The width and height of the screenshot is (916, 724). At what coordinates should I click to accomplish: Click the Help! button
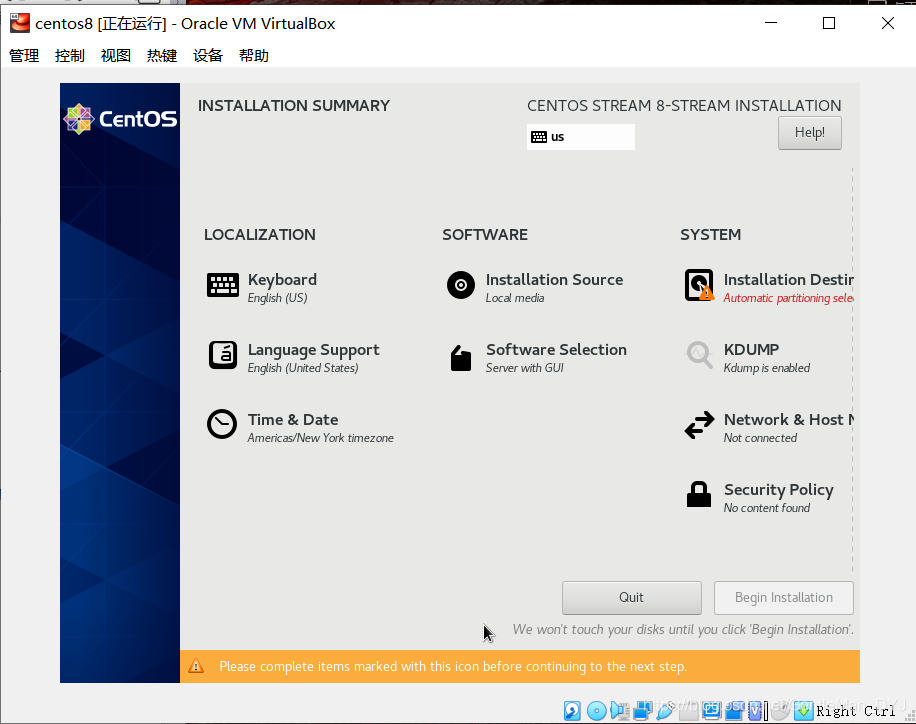point(810,133)
